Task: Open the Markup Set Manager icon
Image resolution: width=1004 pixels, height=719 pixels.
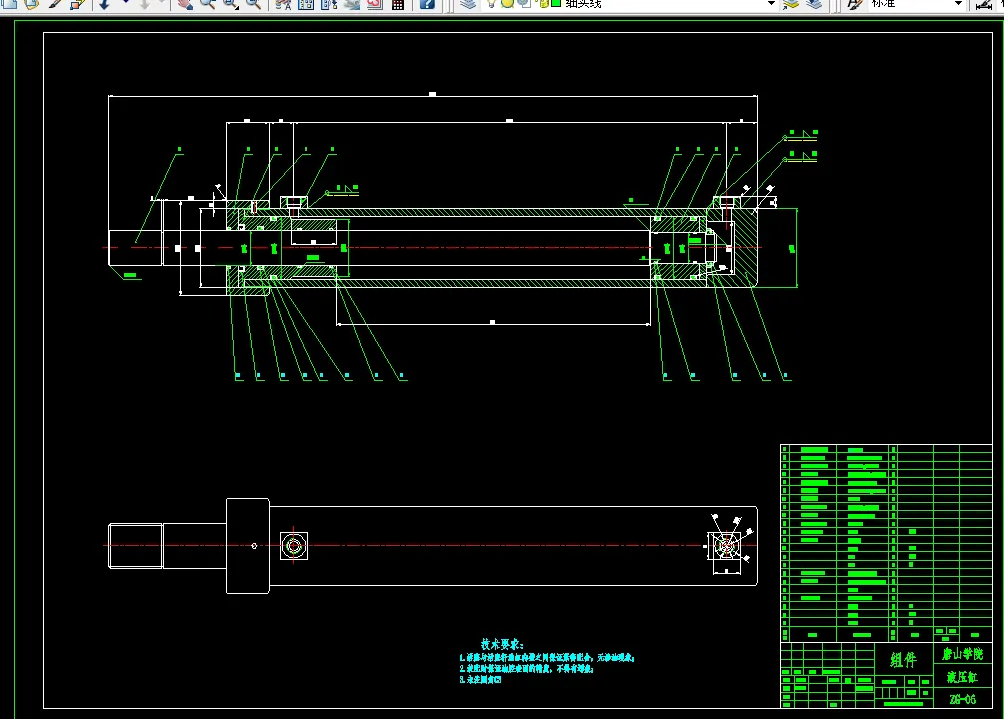Action: pos(375,4)
